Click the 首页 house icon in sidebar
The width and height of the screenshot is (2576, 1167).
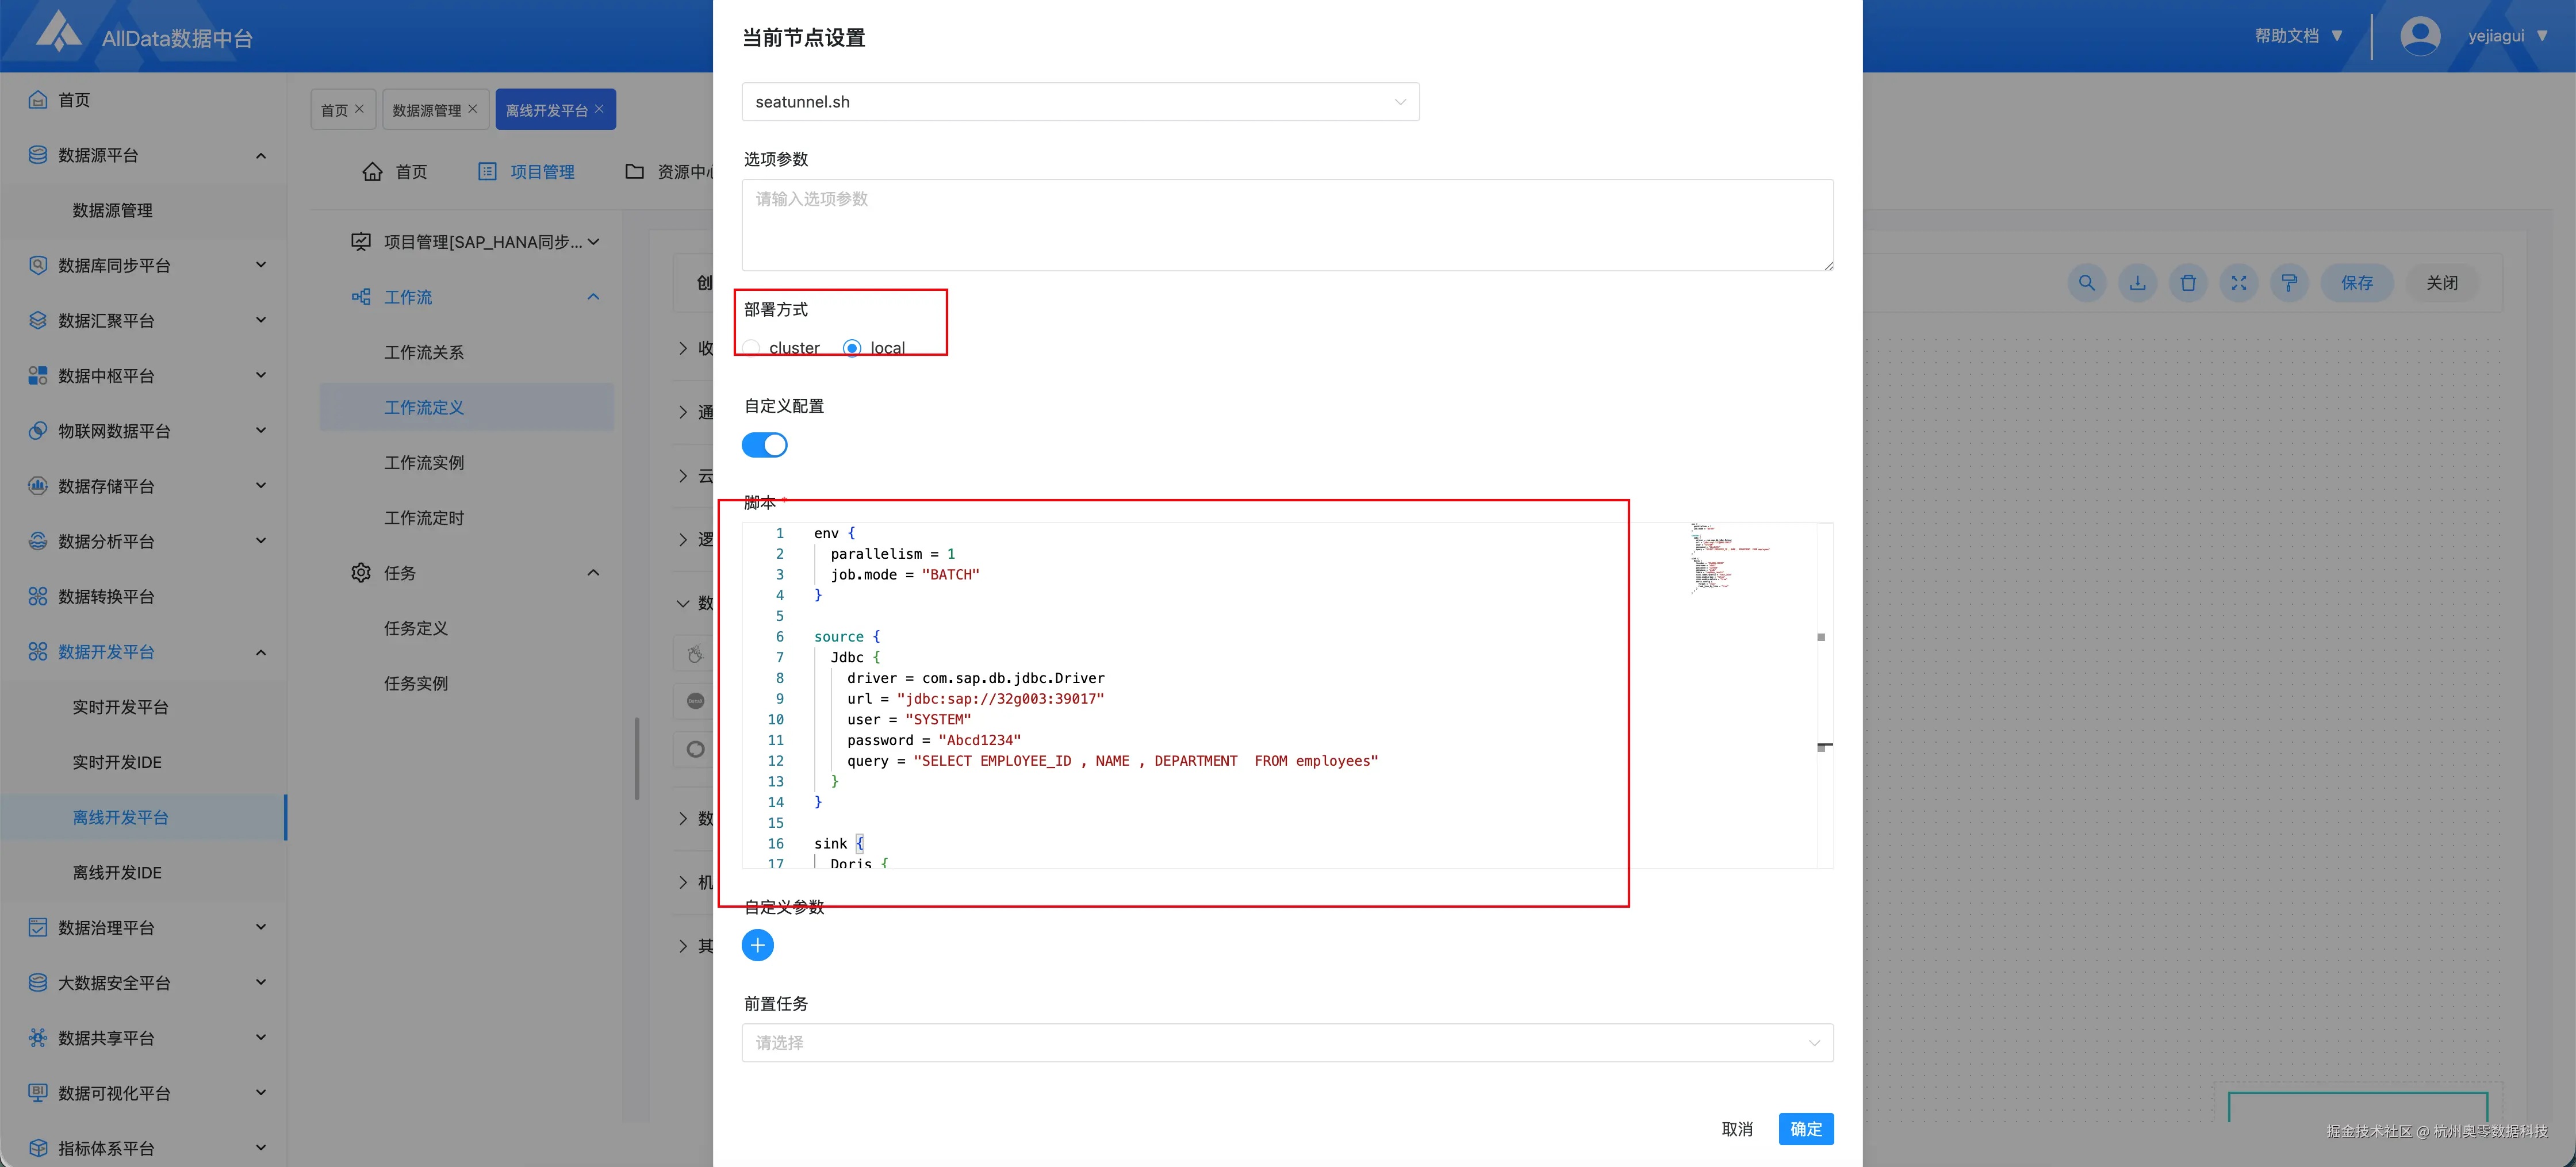[38, 100]
